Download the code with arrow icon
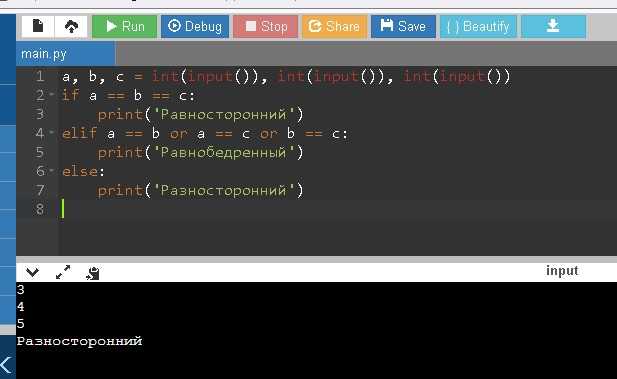Image resolution: width=617 pixels, height=379 pixels. pyautogui.click(x=554, y=26)
